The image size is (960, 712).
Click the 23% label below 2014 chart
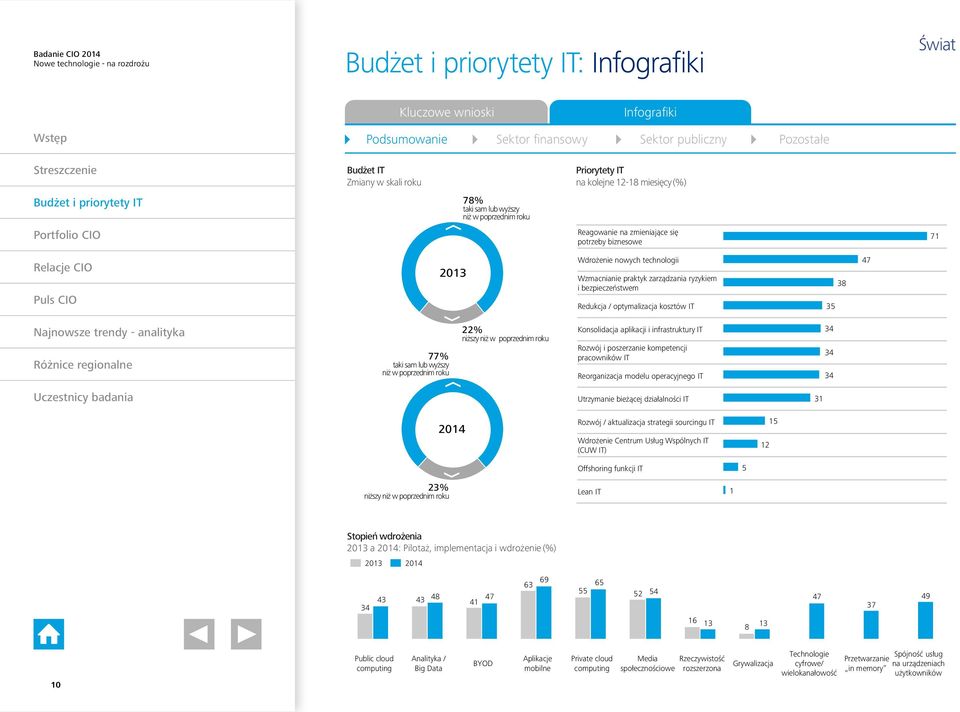pyautogui.click(x=438, y=487)
